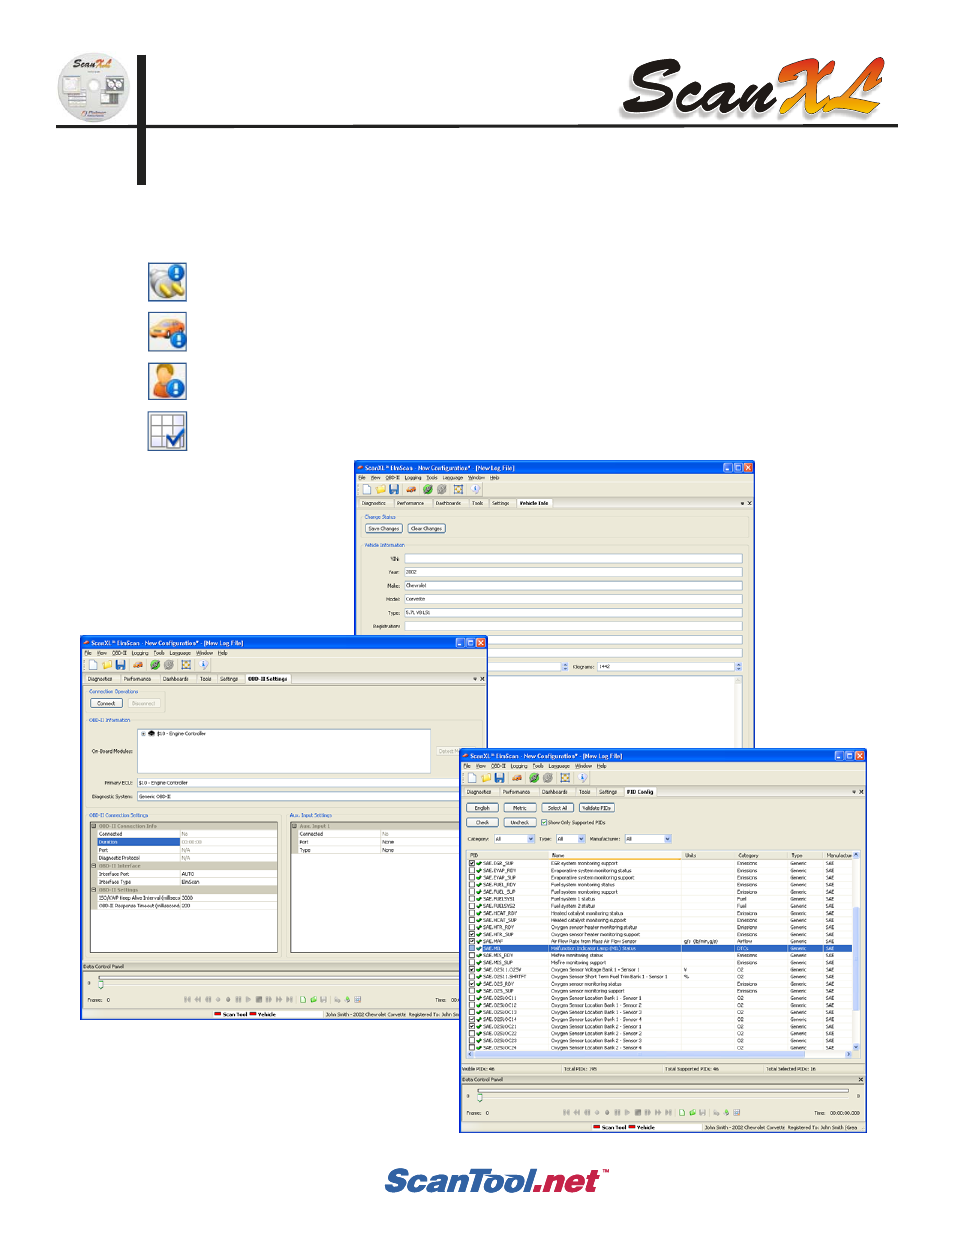Click grey disconnect icon in PID Config window
Viewport: 954px width, 1235px height.
(548, 778)
